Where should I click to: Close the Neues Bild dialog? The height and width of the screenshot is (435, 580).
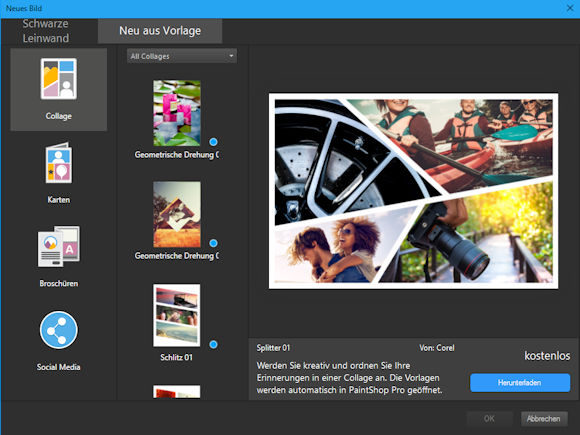(570, 8)
